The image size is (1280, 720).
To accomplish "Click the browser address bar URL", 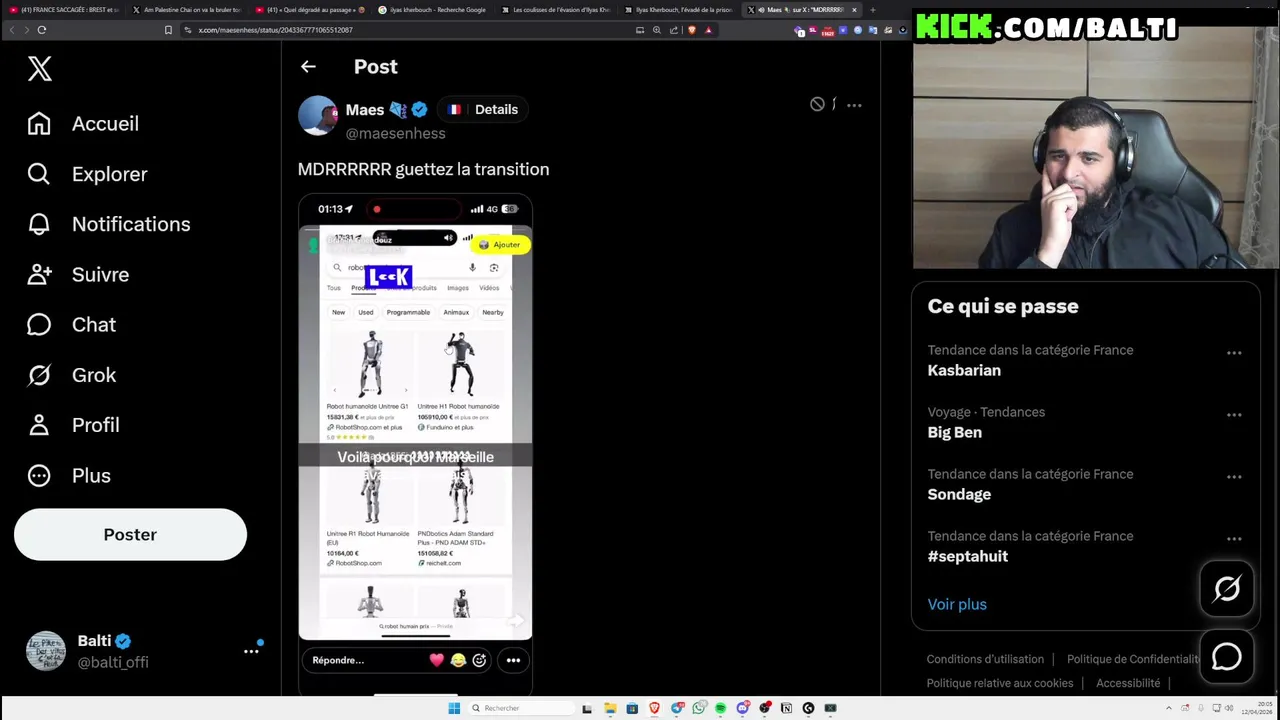I will pyautogui.click(x=276, y=30).
